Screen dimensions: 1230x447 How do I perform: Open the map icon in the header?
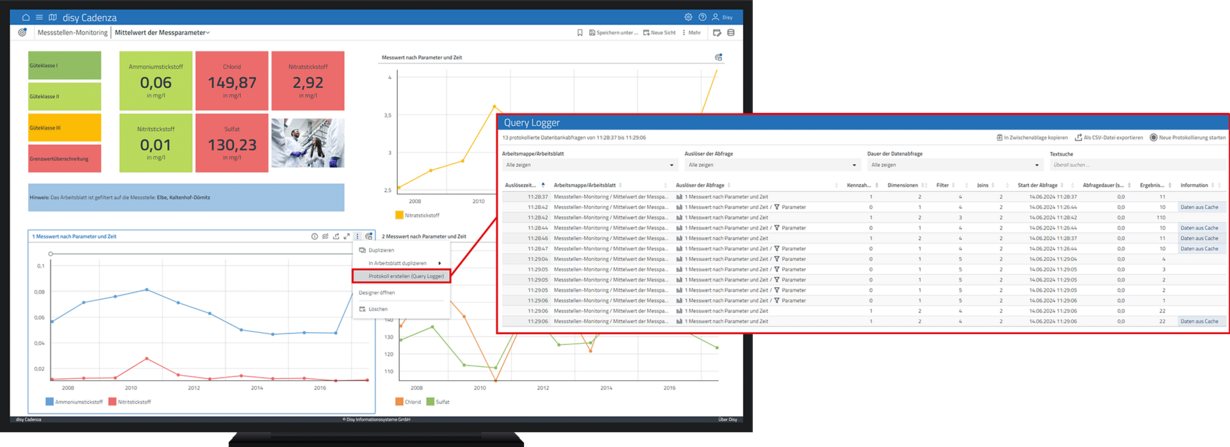pos(52,17)
